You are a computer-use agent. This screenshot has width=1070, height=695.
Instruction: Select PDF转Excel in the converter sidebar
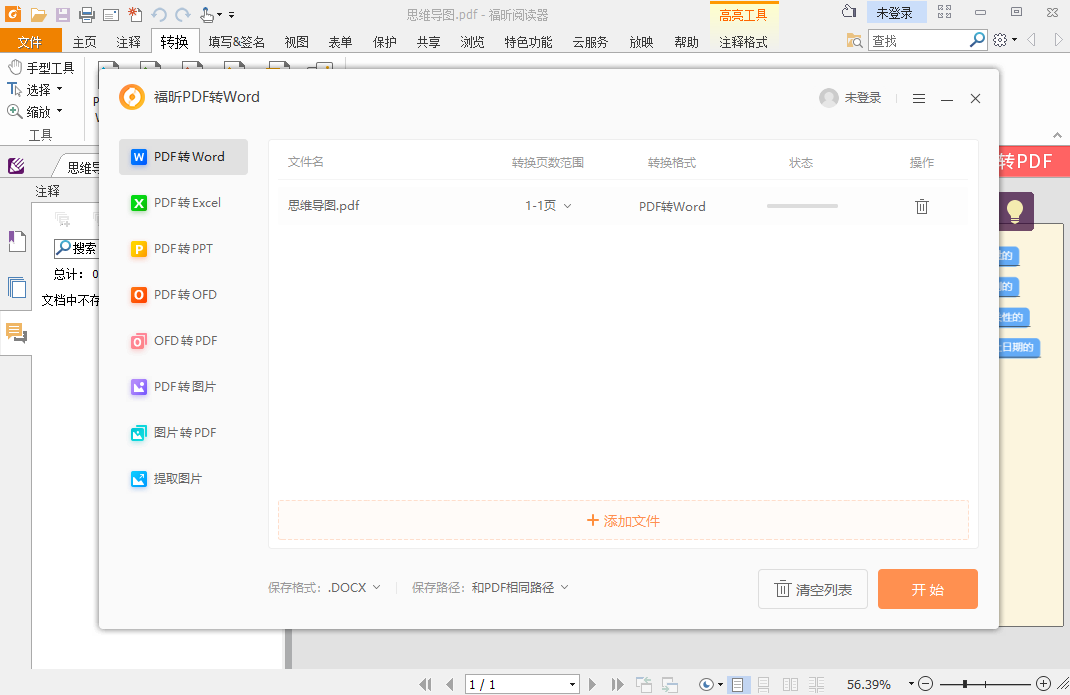[x=183, y=202]
